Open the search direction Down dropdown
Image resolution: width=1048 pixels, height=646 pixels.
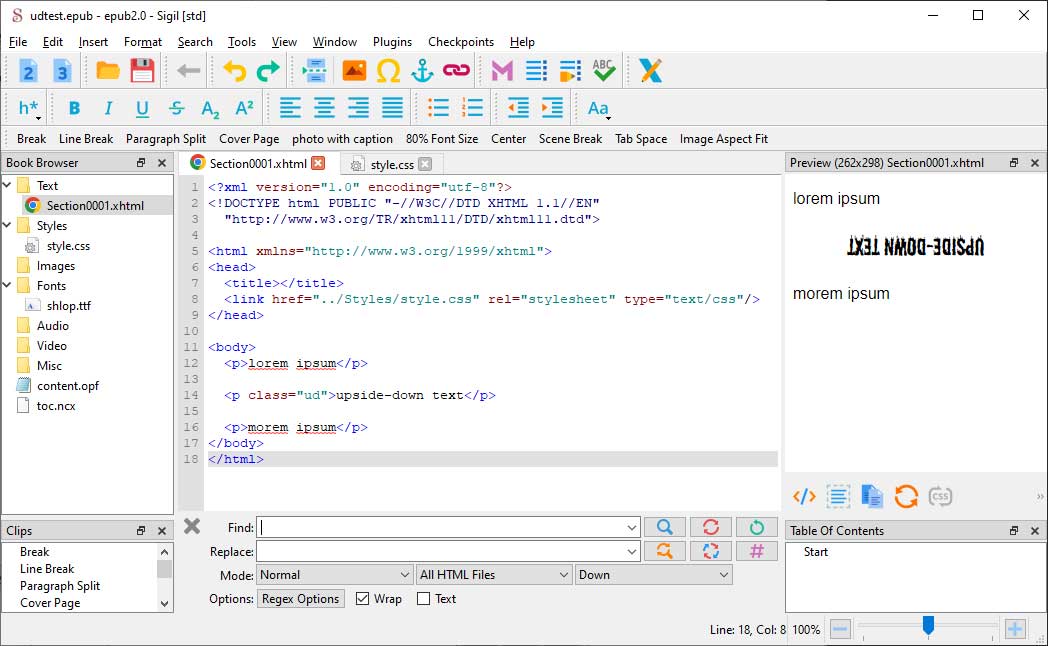point(653,575)
